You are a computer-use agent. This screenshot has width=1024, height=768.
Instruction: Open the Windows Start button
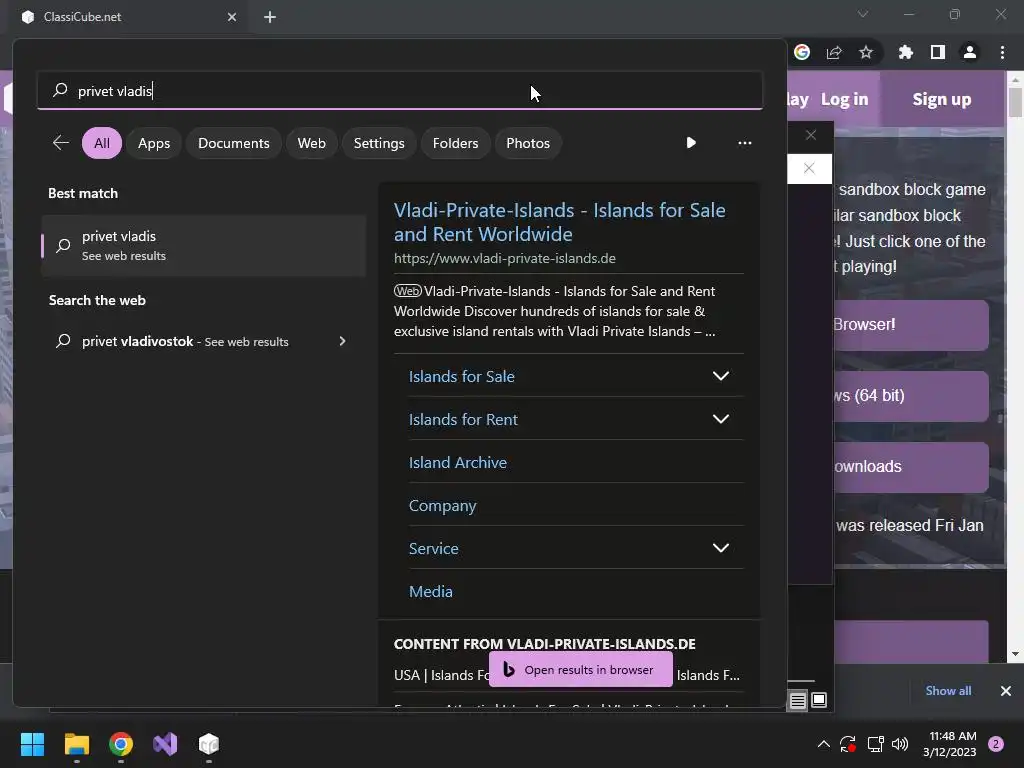[32, 744]
